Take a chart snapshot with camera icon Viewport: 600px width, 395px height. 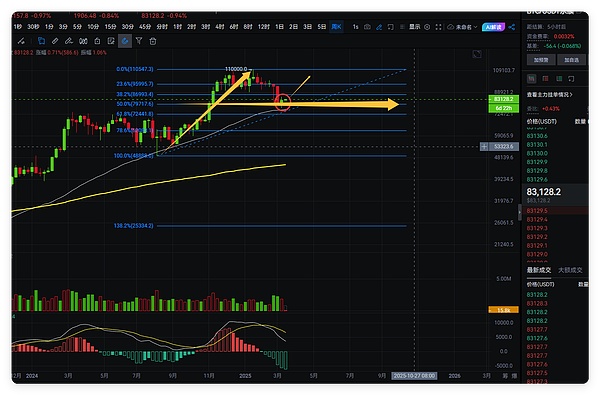tap(367, 27)
